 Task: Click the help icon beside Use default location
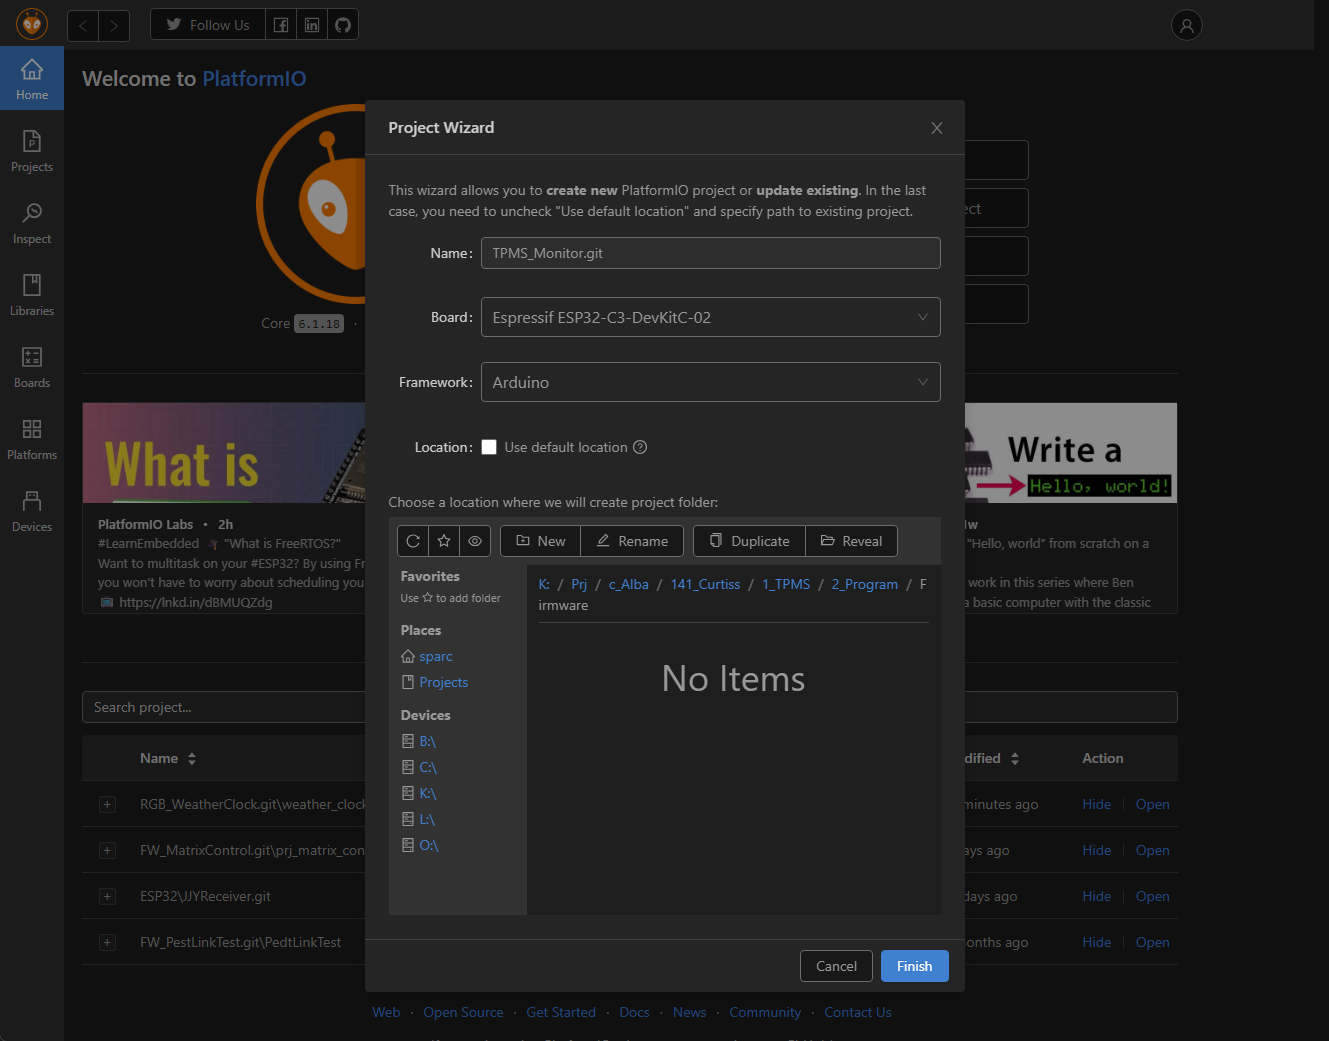(x=640, y=447)
